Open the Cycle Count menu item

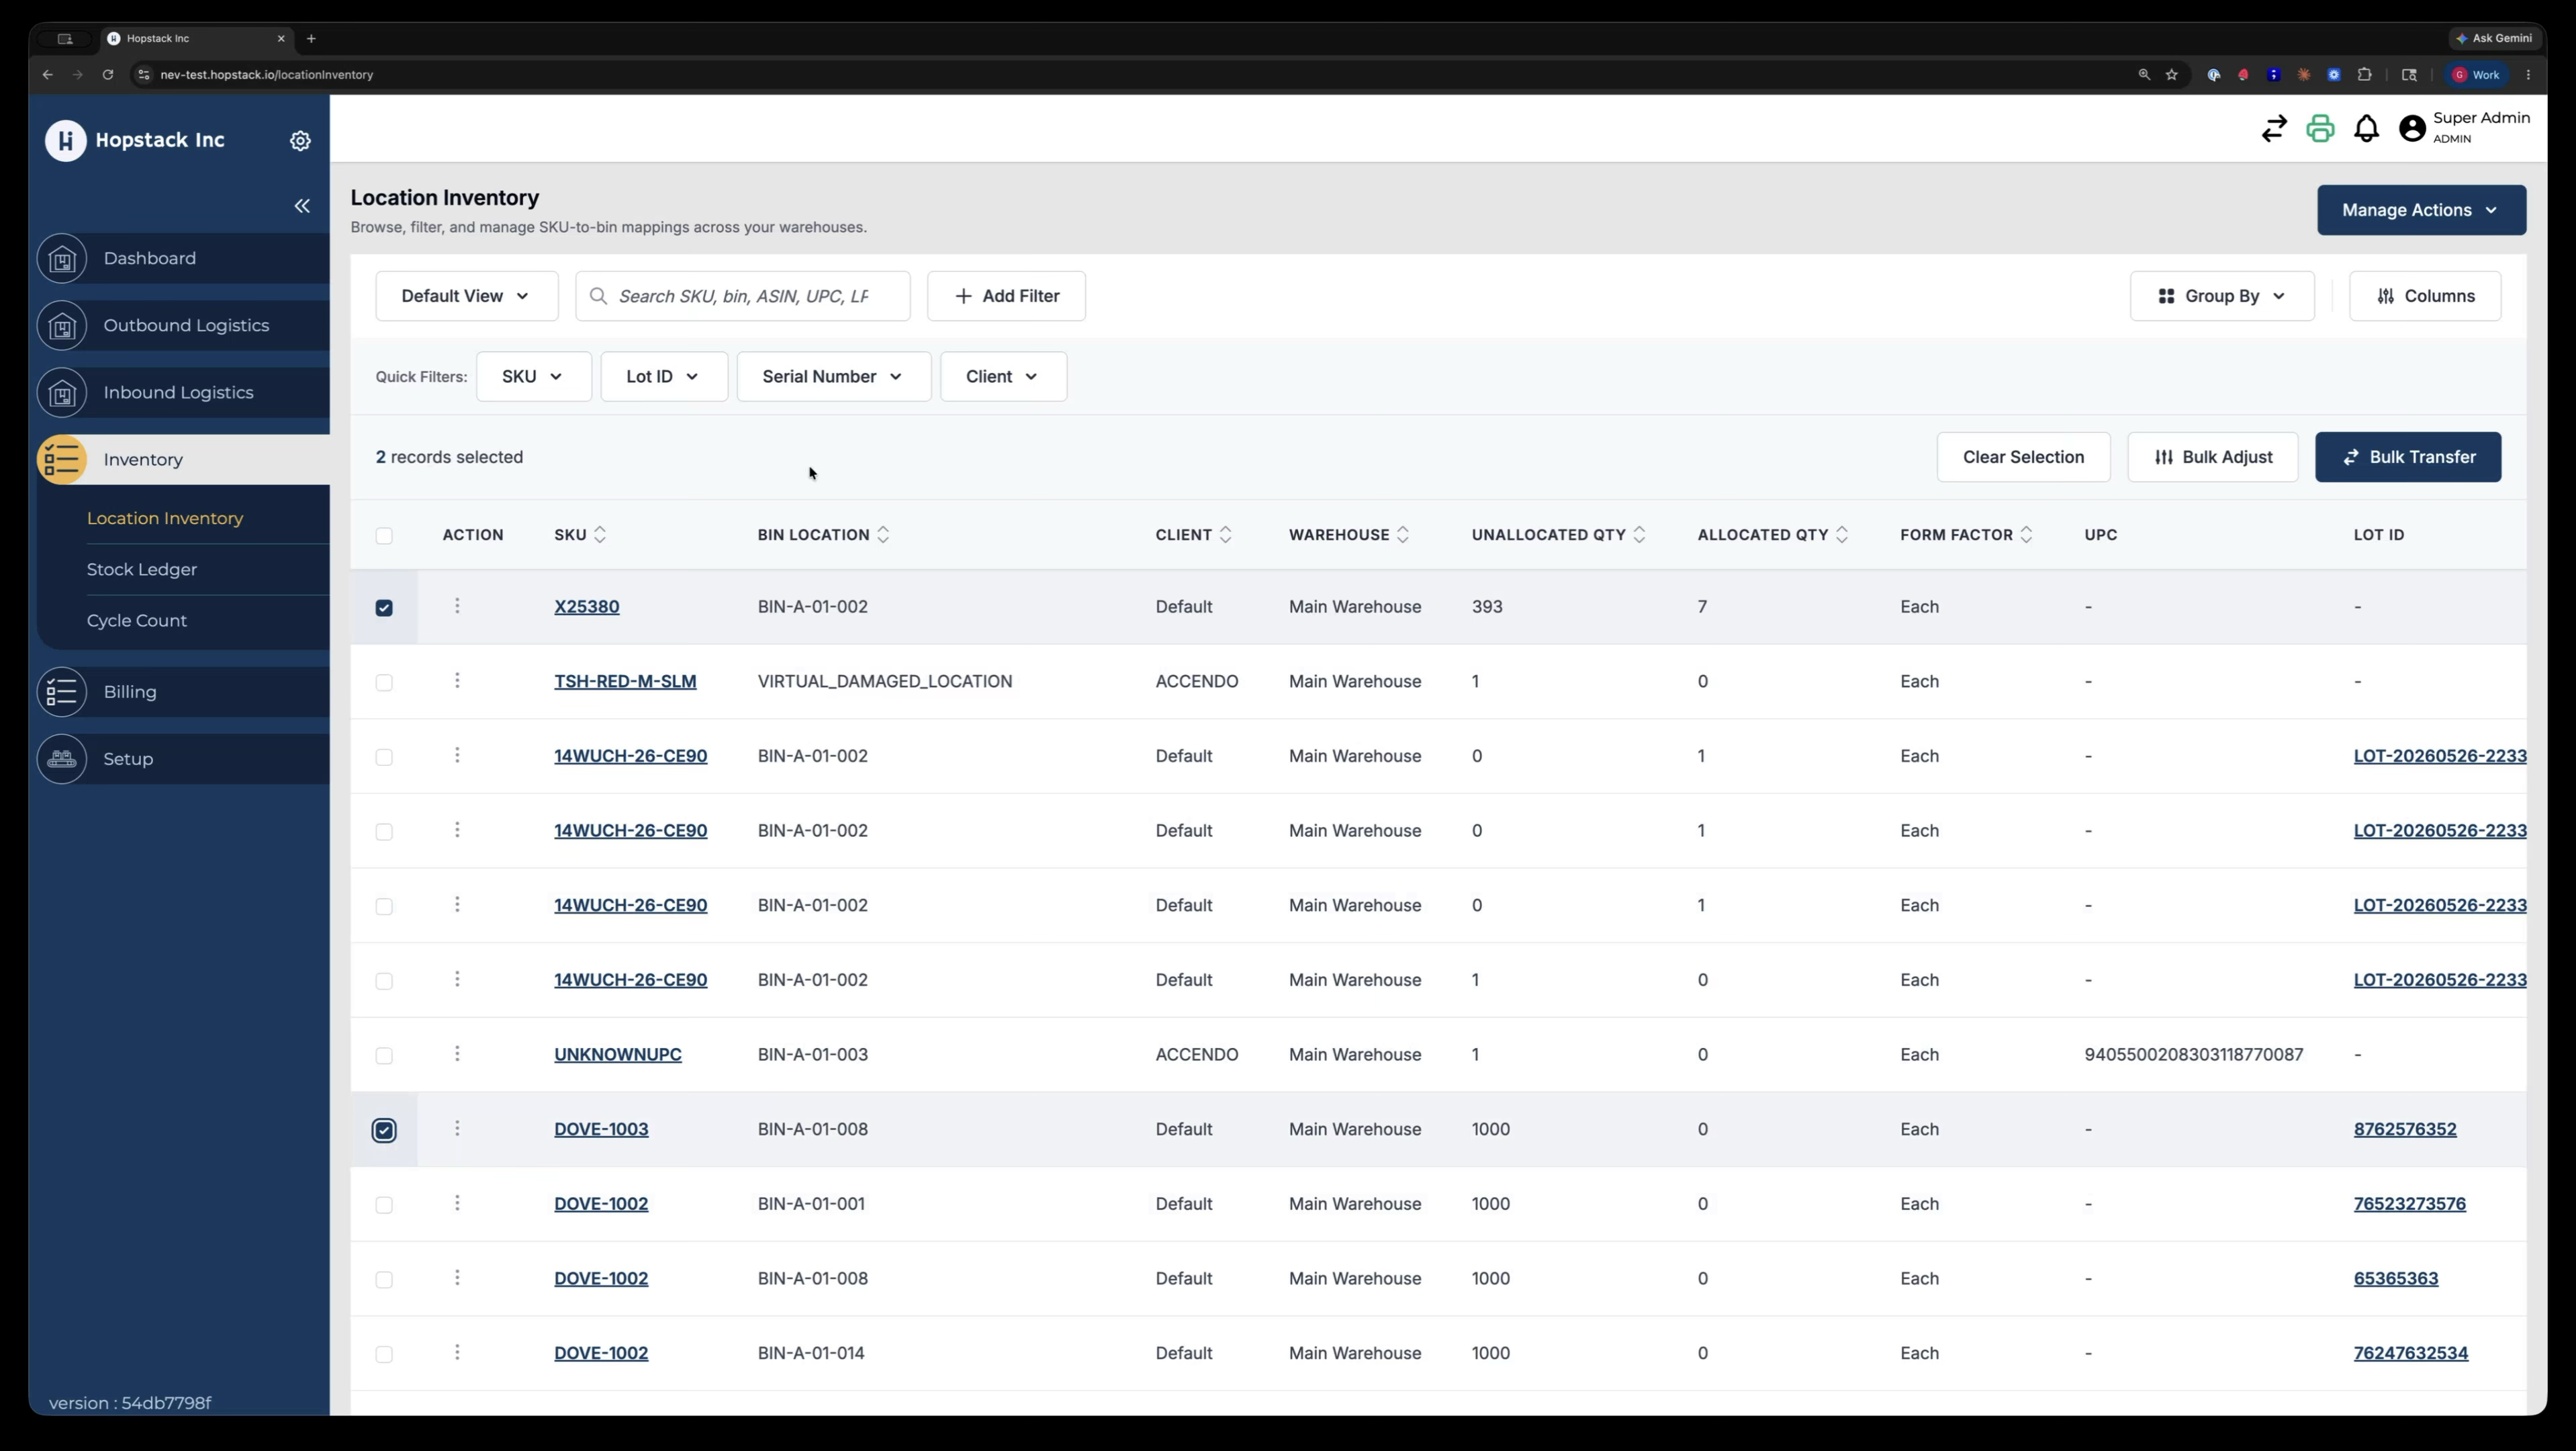pos(137,621)
